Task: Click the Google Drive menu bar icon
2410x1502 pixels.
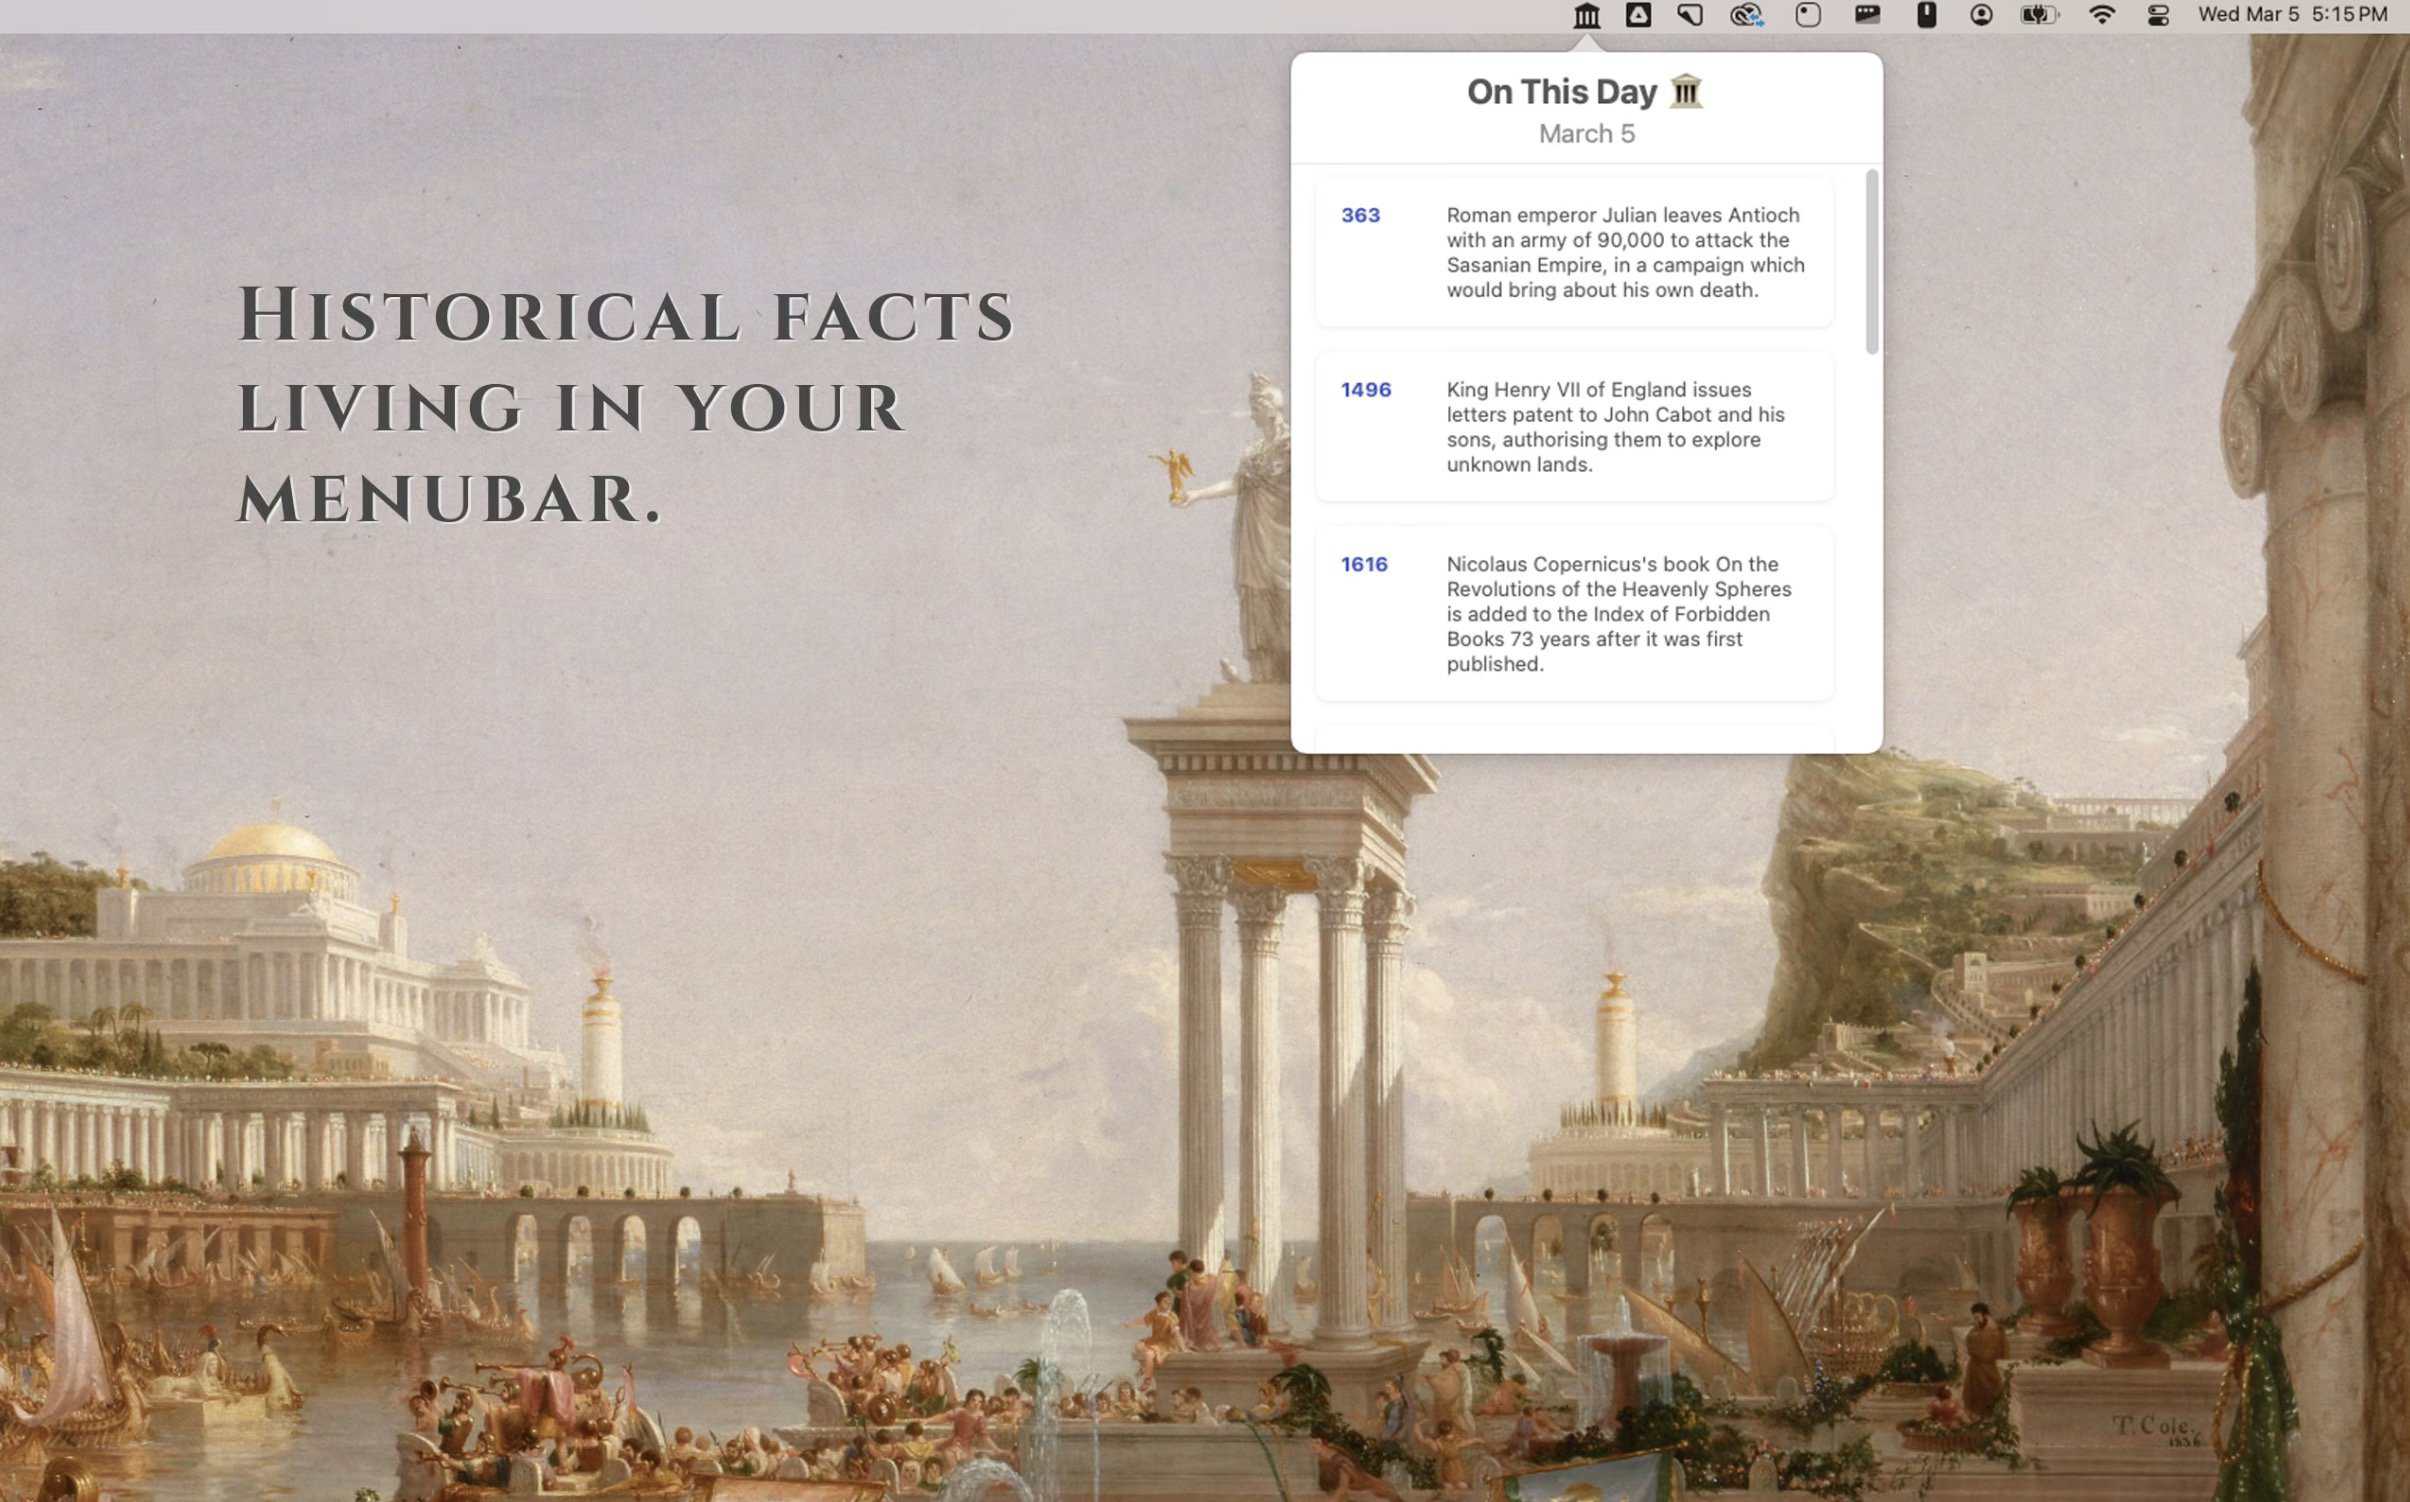Action: [x=1638, y=15]
